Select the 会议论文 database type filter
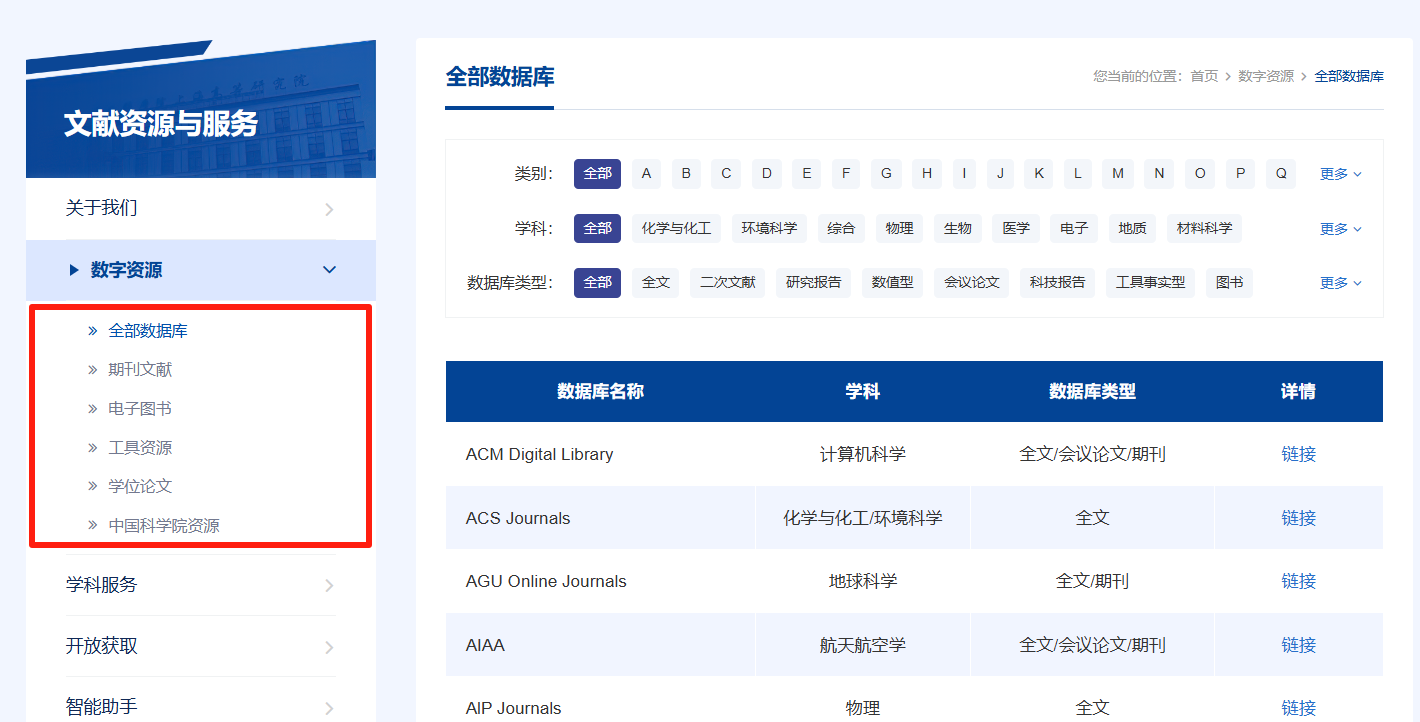 pyautogui.click(x=971, y=283)
